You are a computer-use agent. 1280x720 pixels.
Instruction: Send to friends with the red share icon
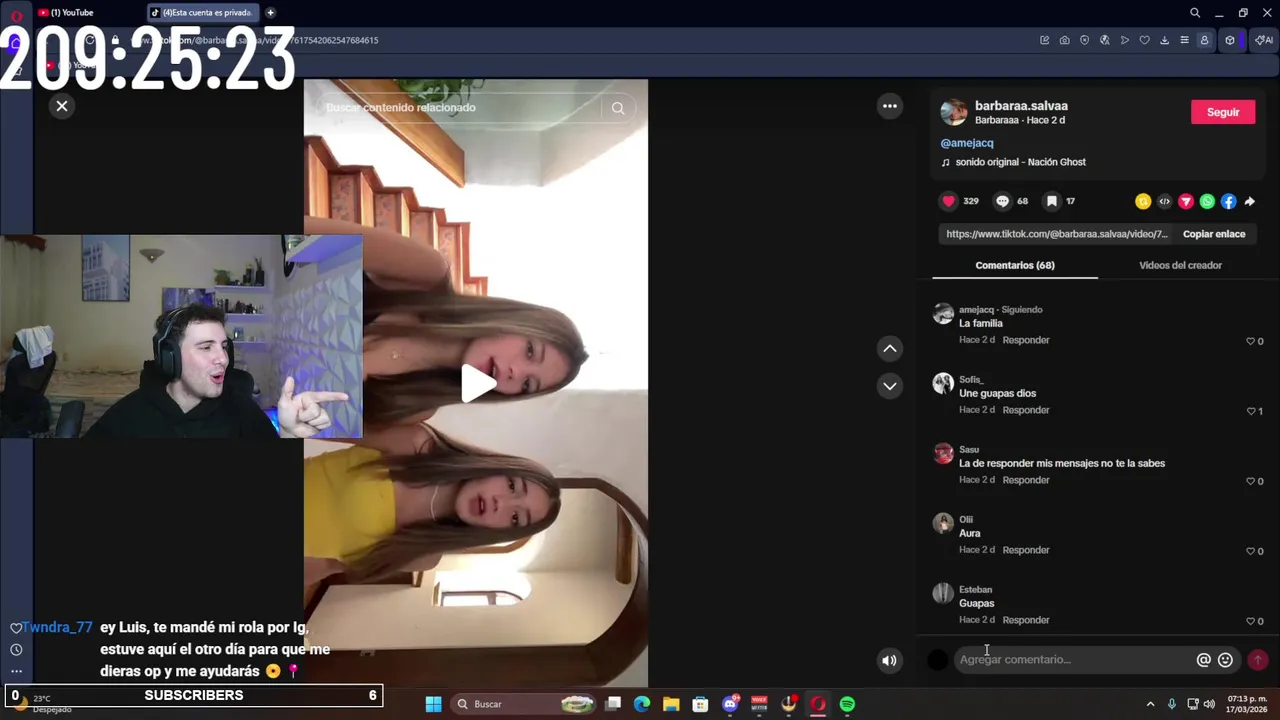click(1186, 201)
